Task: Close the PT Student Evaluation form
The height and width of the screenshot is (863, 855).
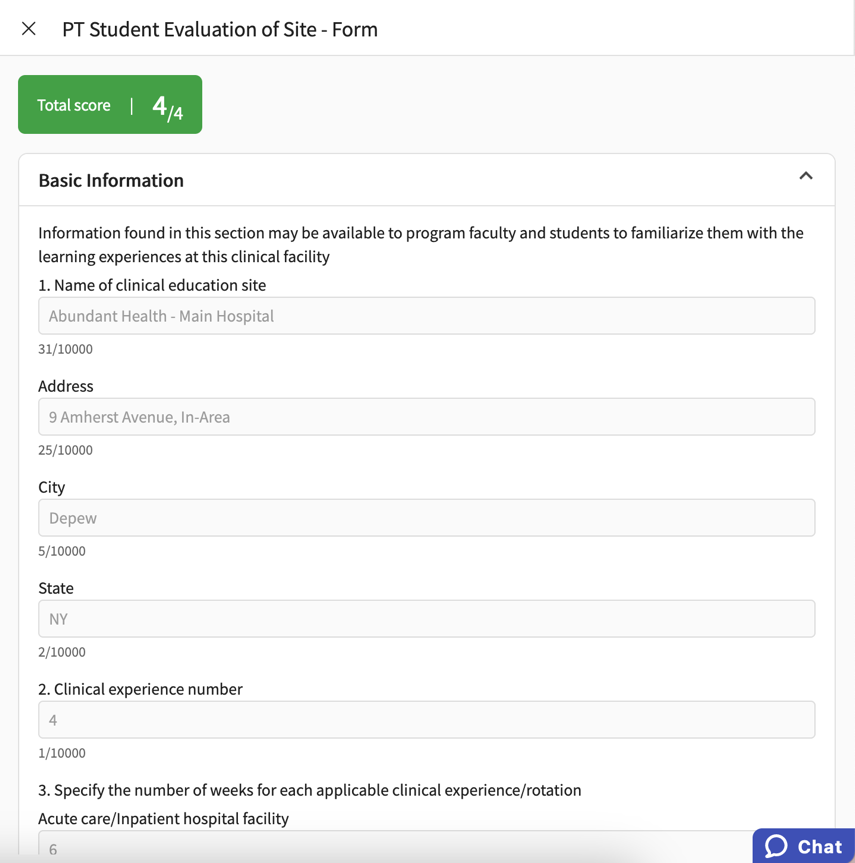Action: tap(27, 28)
